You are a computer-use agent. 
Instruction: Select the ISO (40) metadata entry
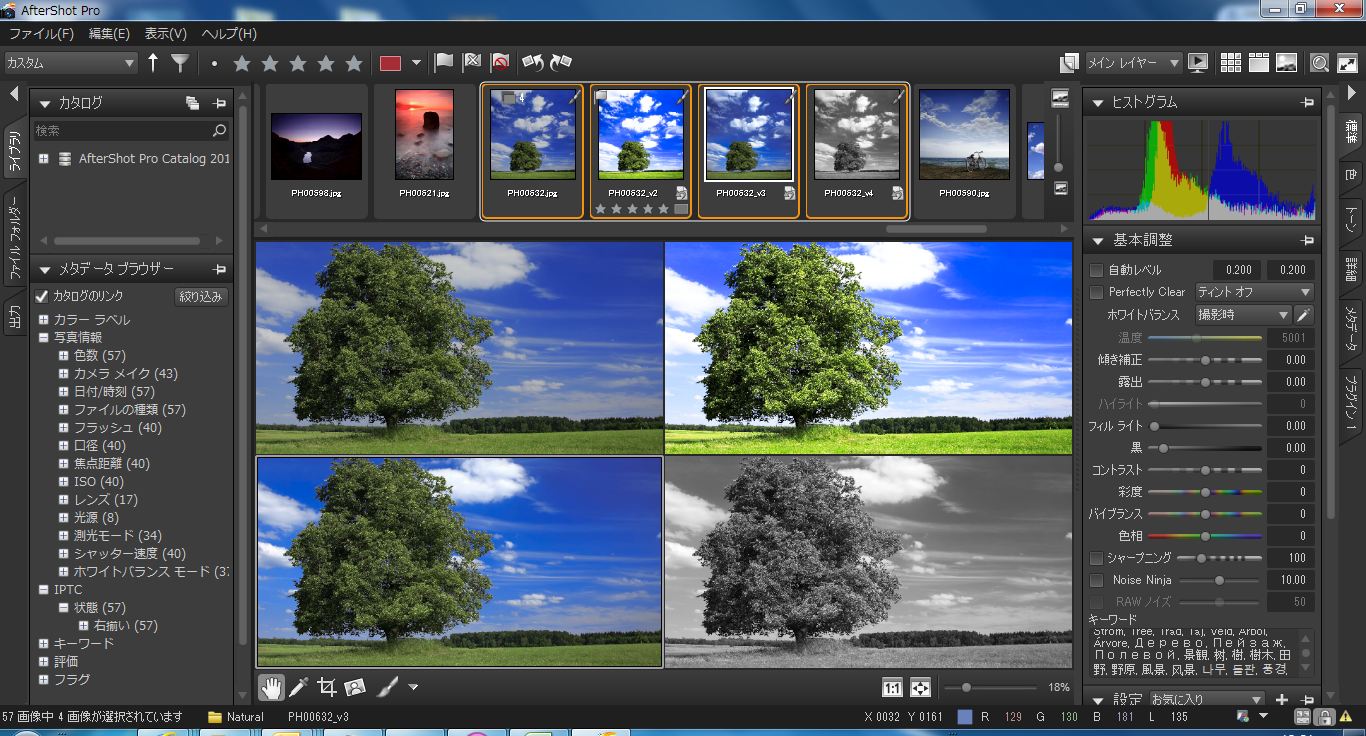point(99,482)
